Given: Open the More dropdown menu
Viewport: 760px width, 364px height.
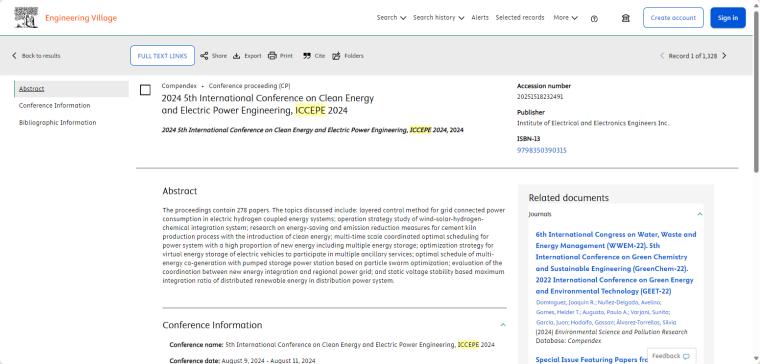Looking at the screenshot, I should click(566, 17).
